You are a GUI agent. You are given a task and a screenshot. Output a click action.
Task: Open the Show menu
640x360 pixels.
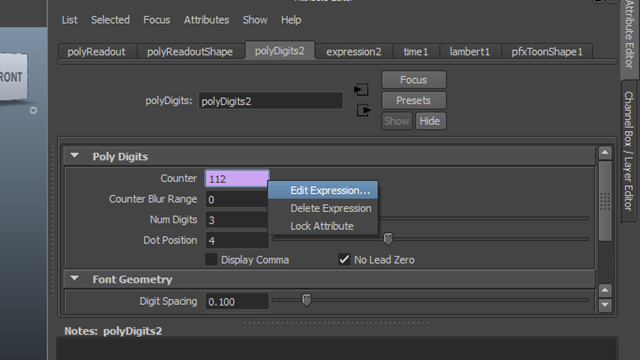coord(255,20)
